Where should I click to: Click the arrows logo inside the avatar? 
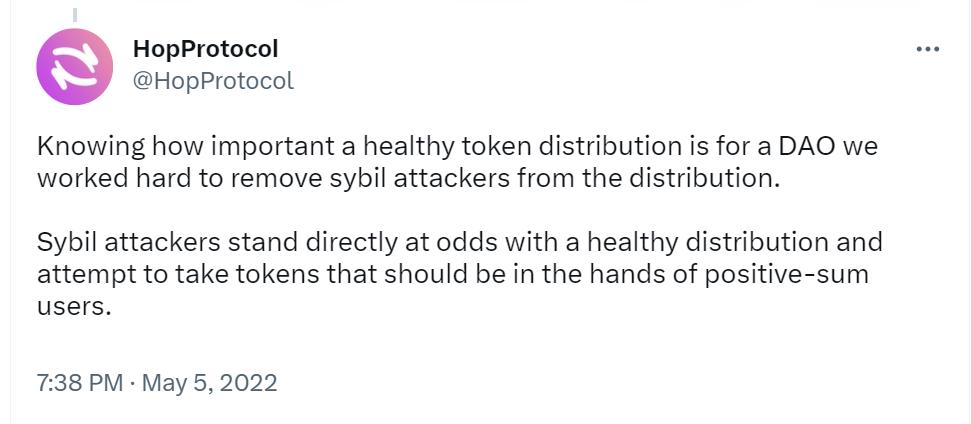[74, 67]
